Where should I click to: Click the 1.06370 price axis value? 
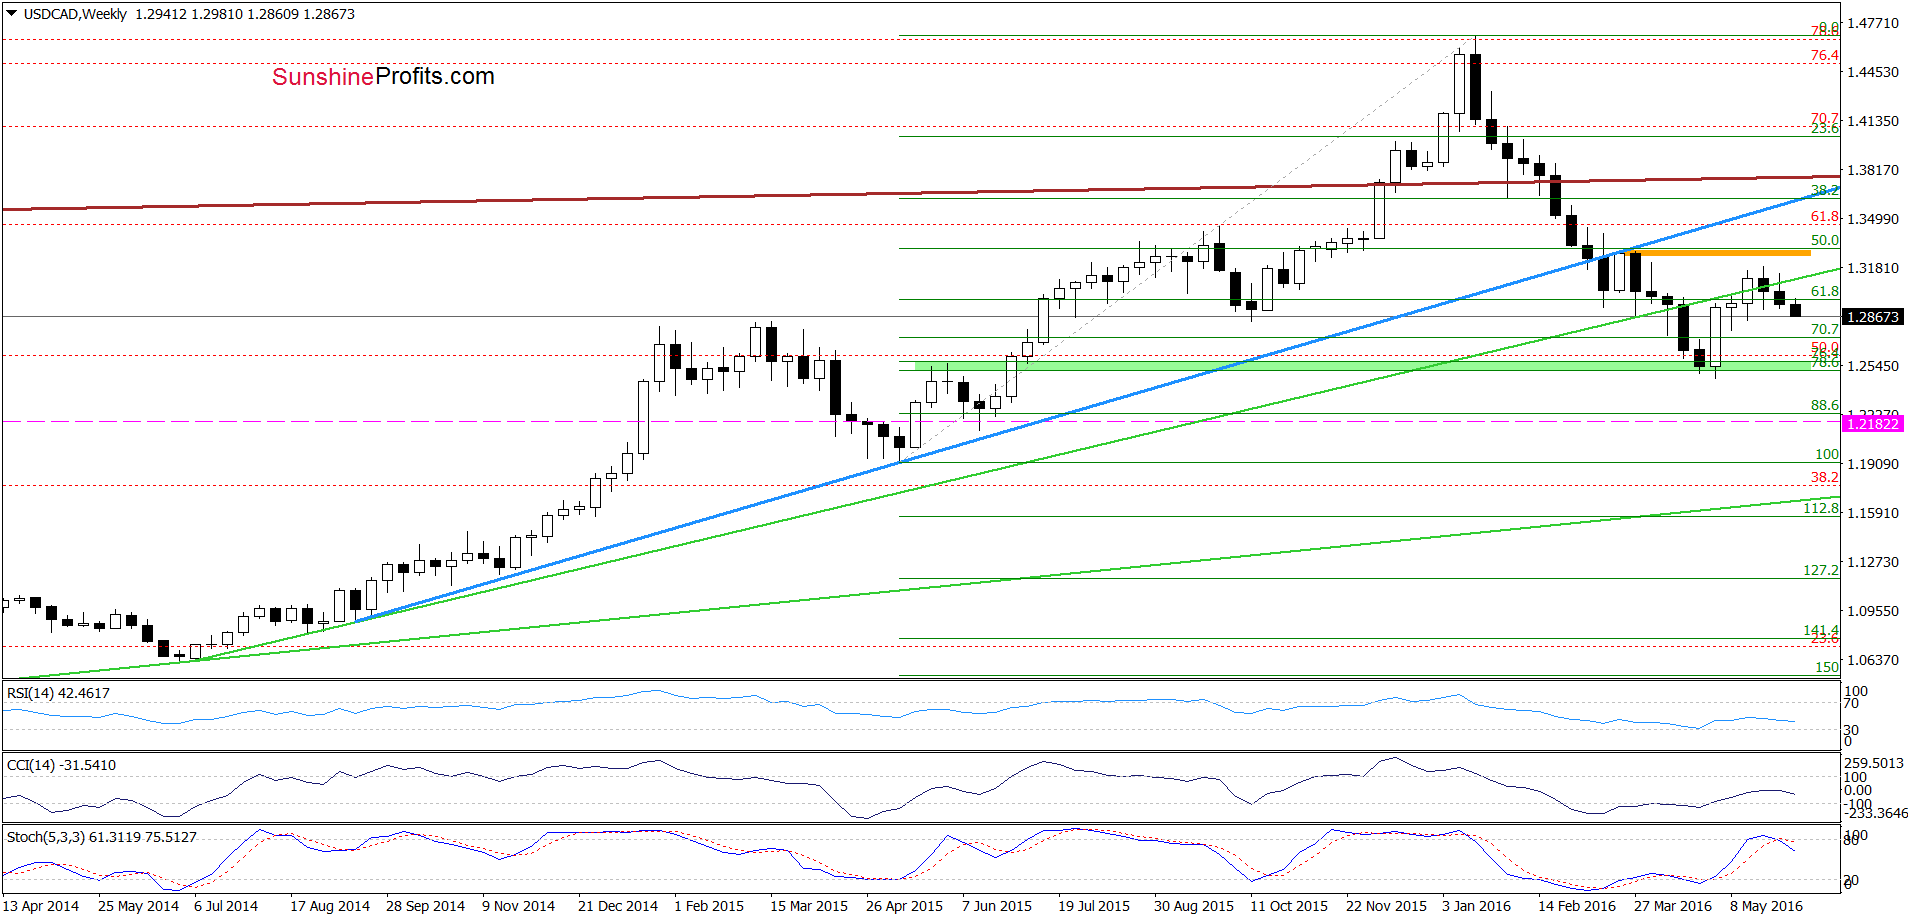pos(1873,660)
